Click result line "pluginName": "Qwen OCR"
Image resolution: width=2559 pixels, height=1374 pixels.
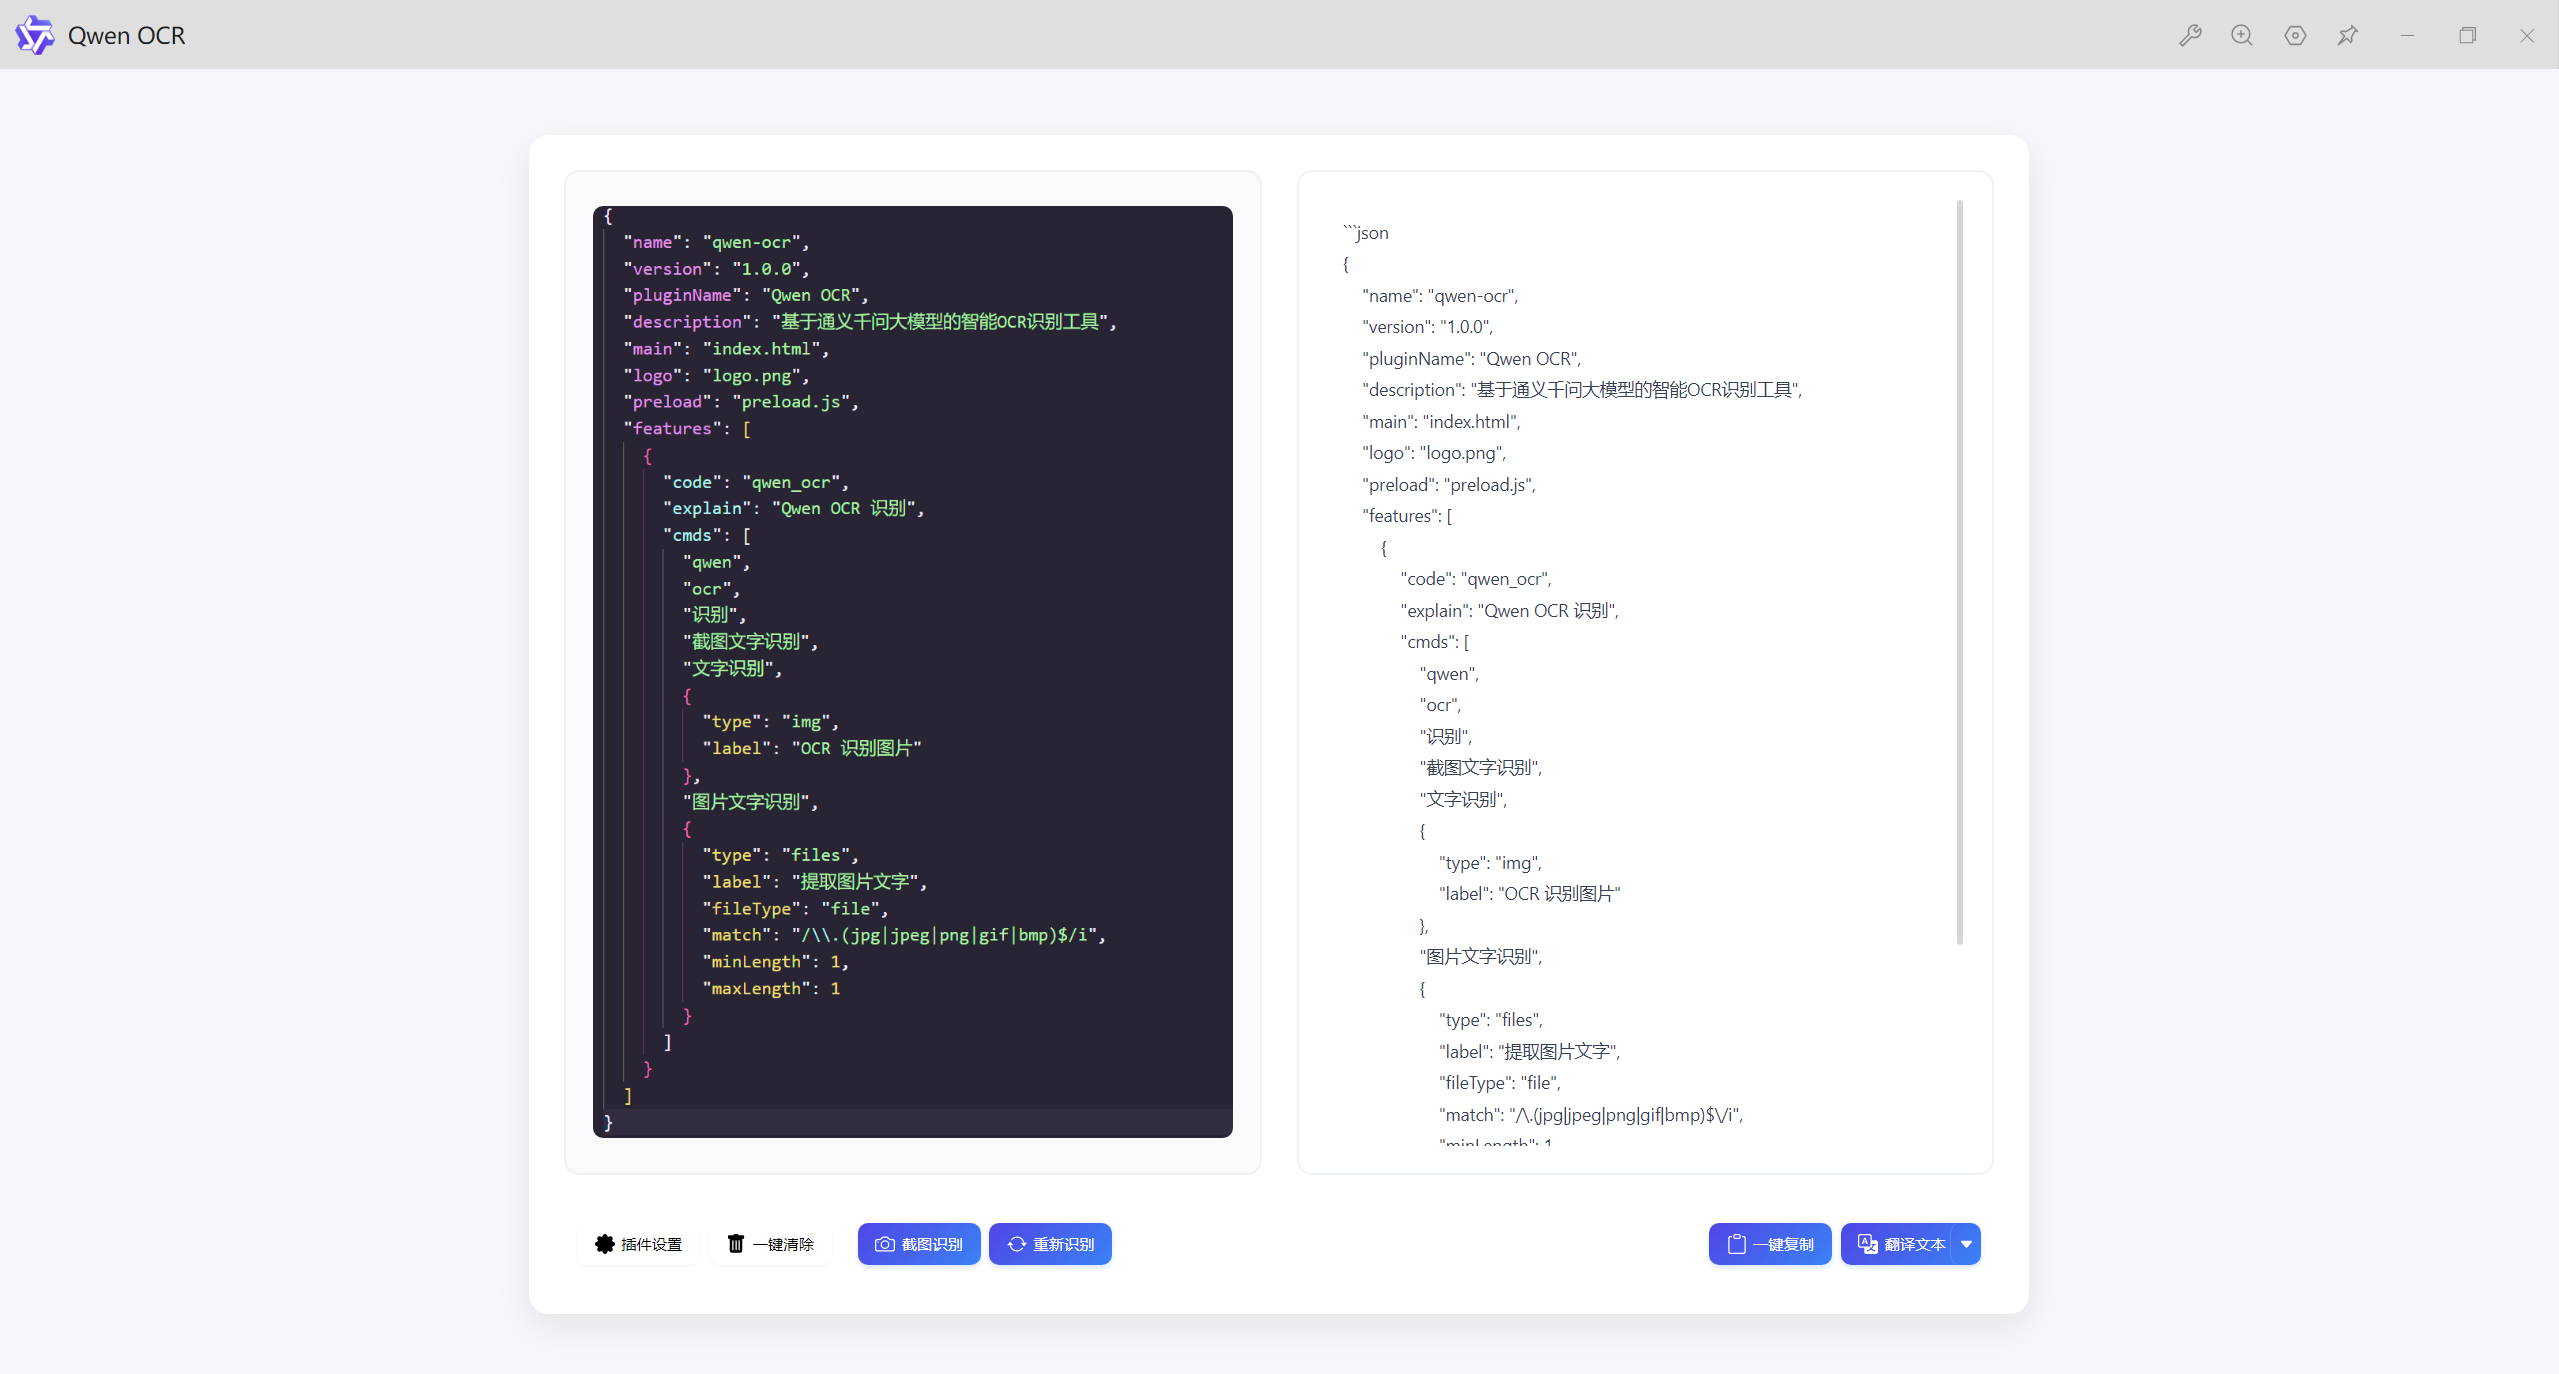point(1472,359)
